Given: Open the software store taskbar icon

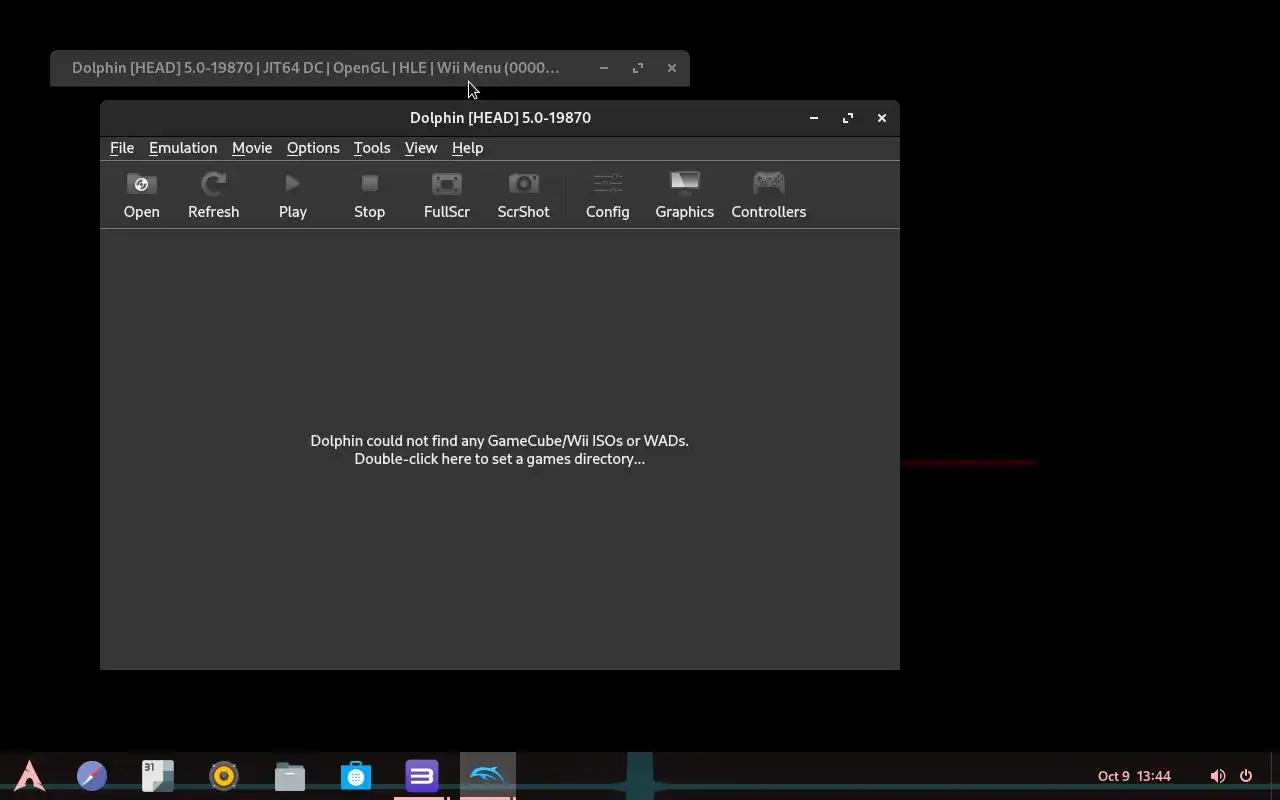Looking at the screenshot, I should coord(356,776).
